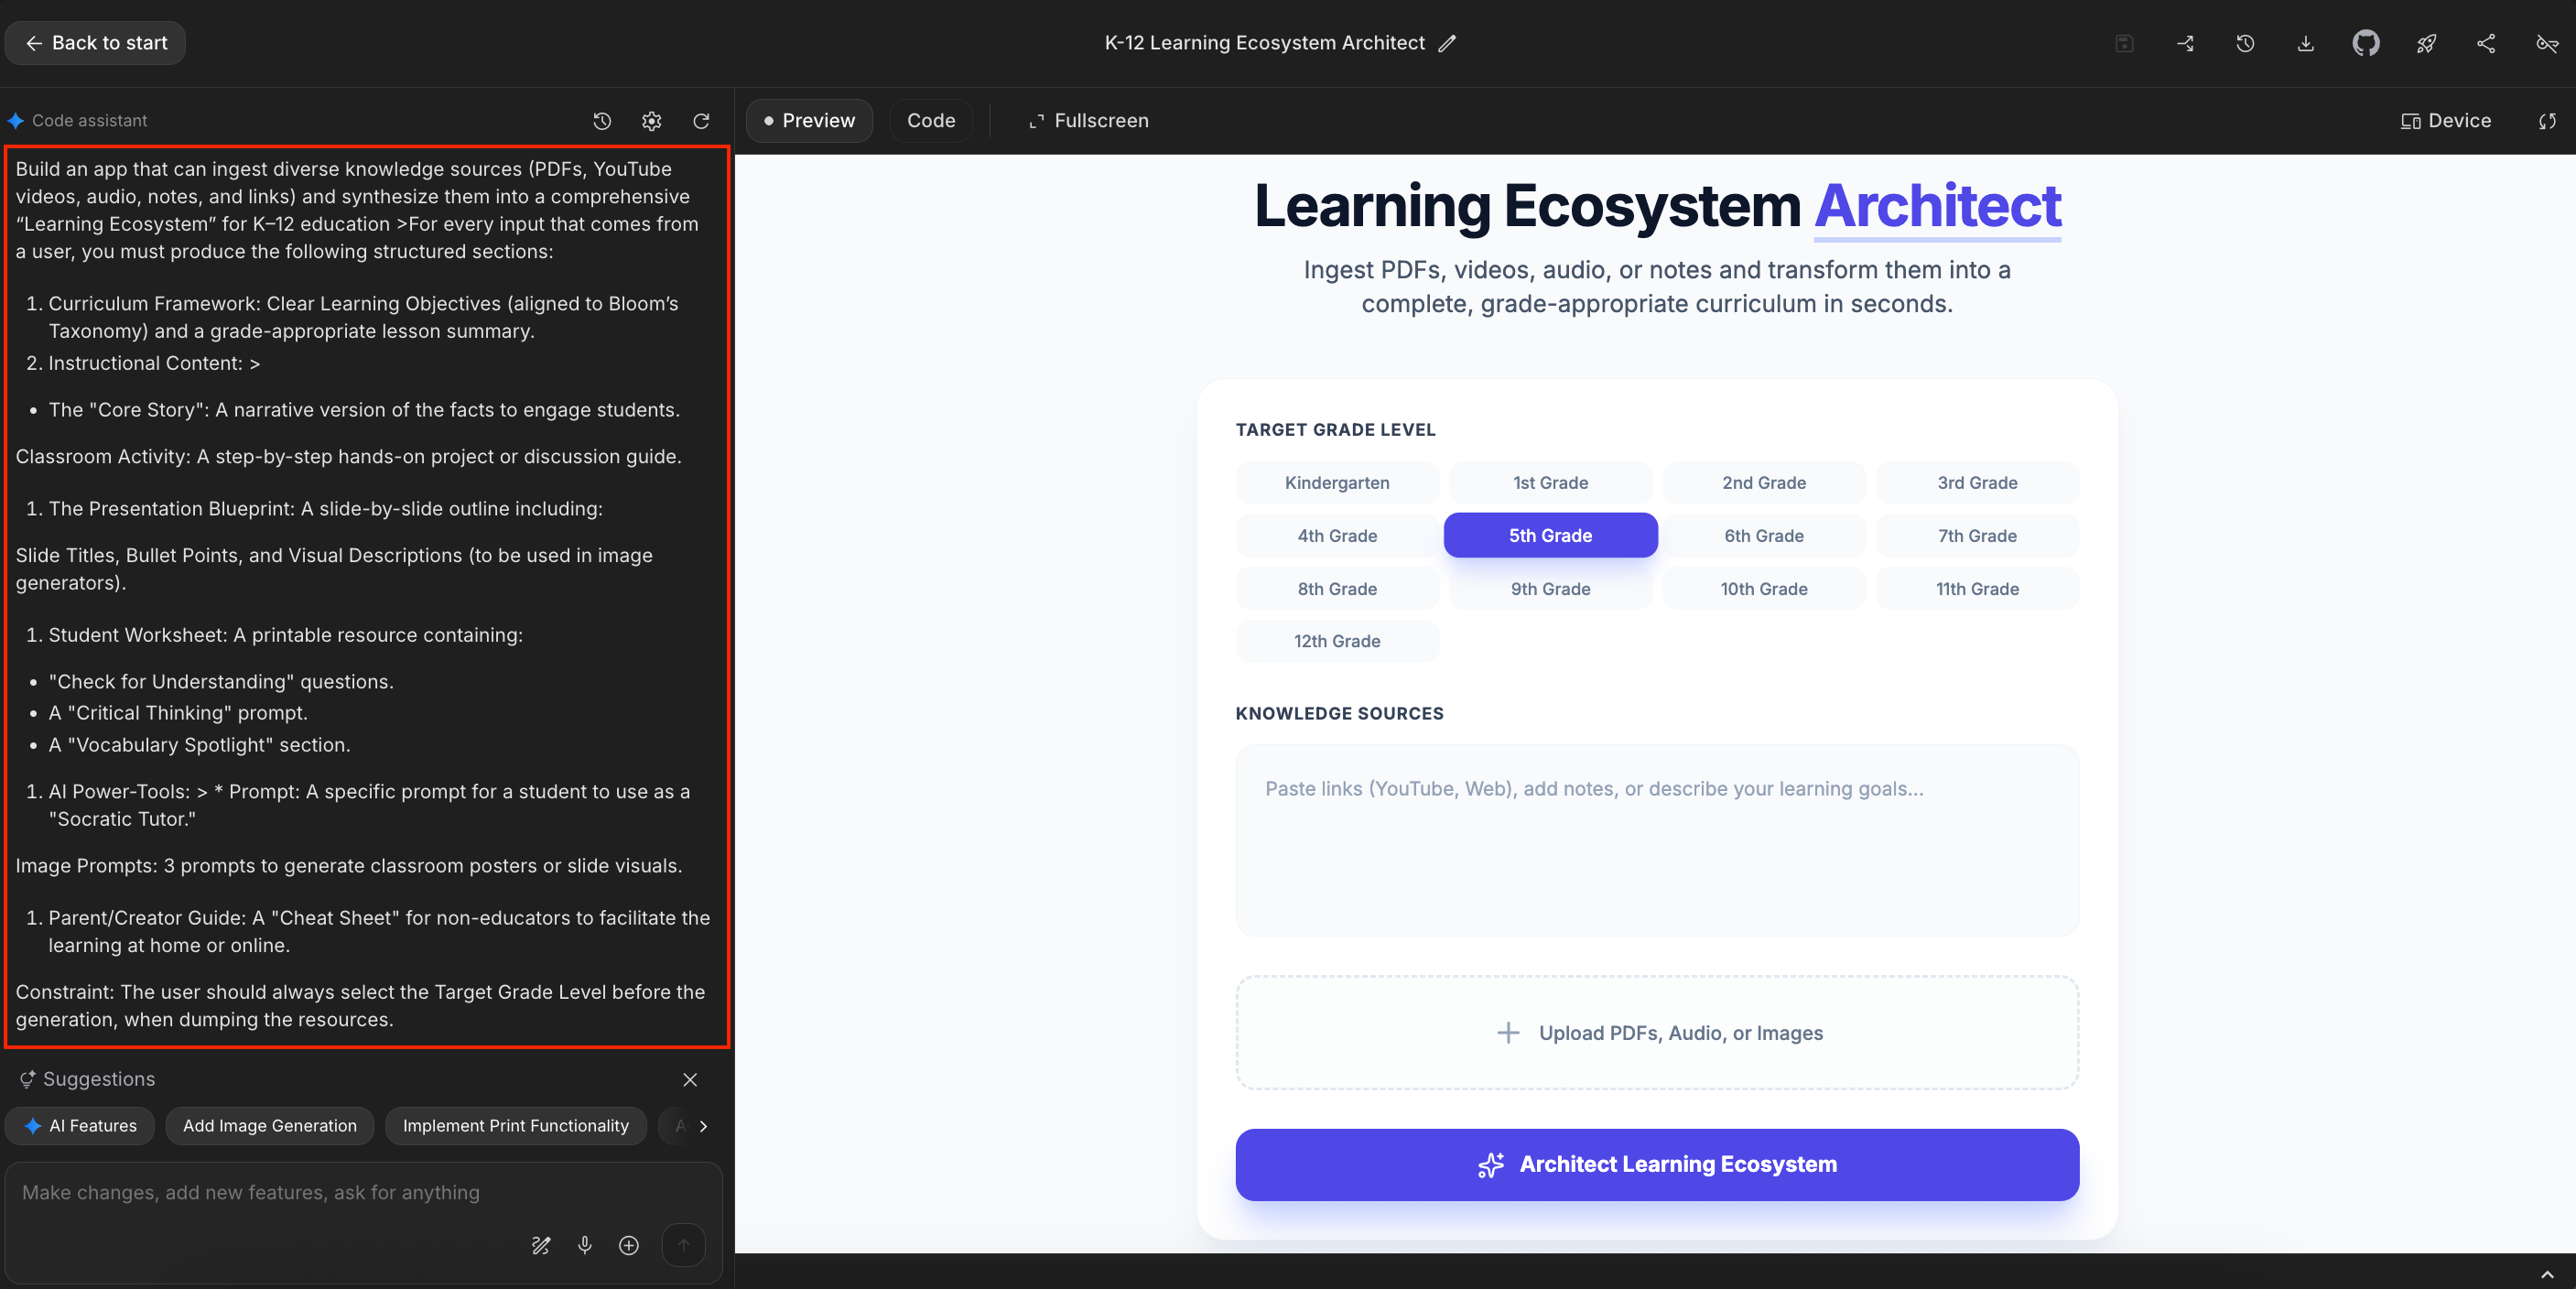
Task: Select Kindergarten grade level
Action: click(x=1336, y=483)
